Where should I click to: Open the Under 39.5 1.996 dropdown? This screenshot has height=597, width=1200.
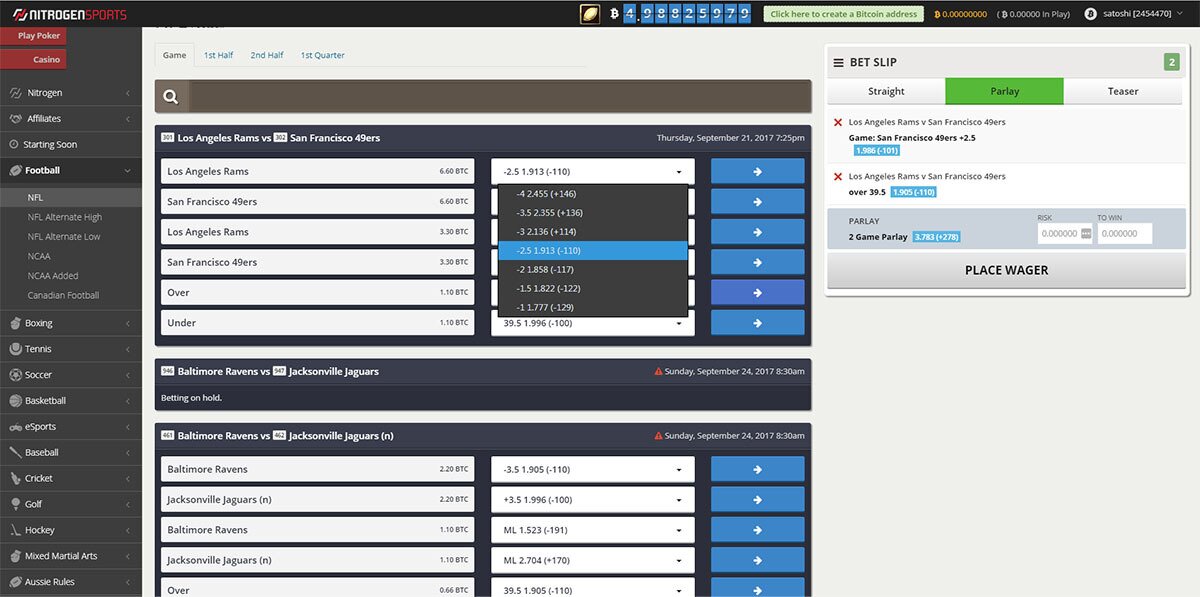(x=593, y=323)
